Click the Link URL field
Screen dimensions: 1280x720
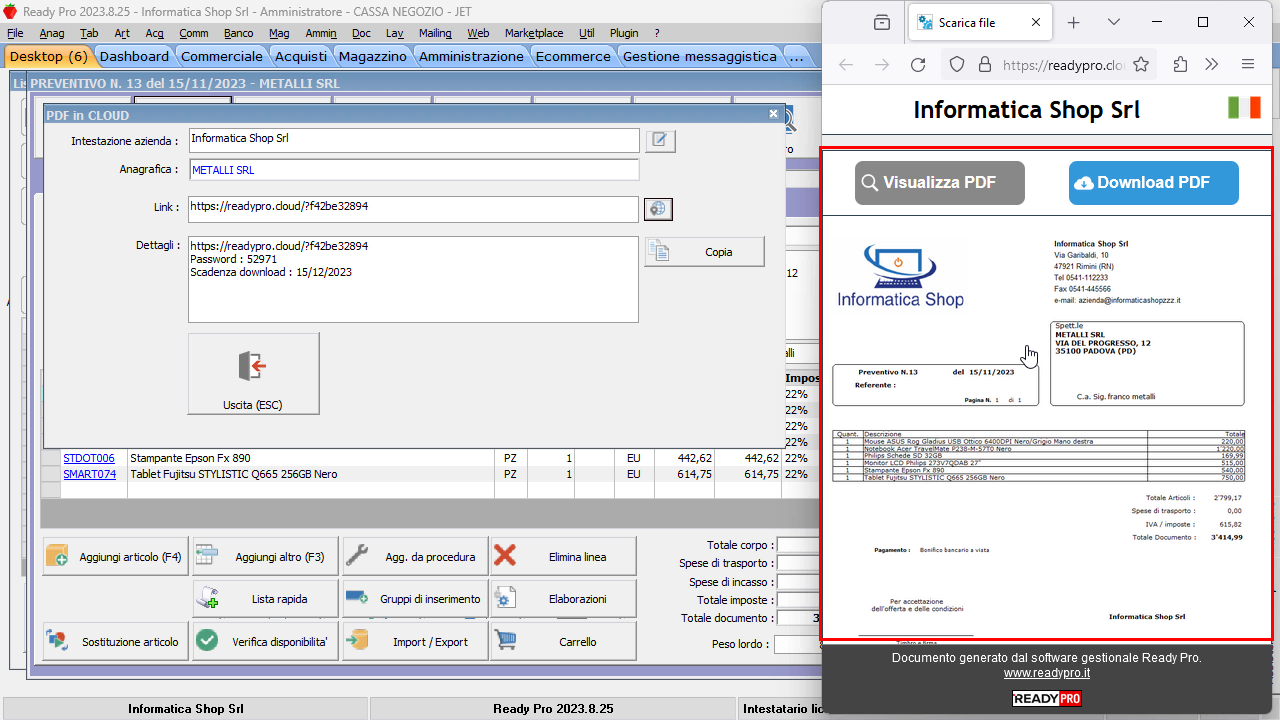point(413,208)
